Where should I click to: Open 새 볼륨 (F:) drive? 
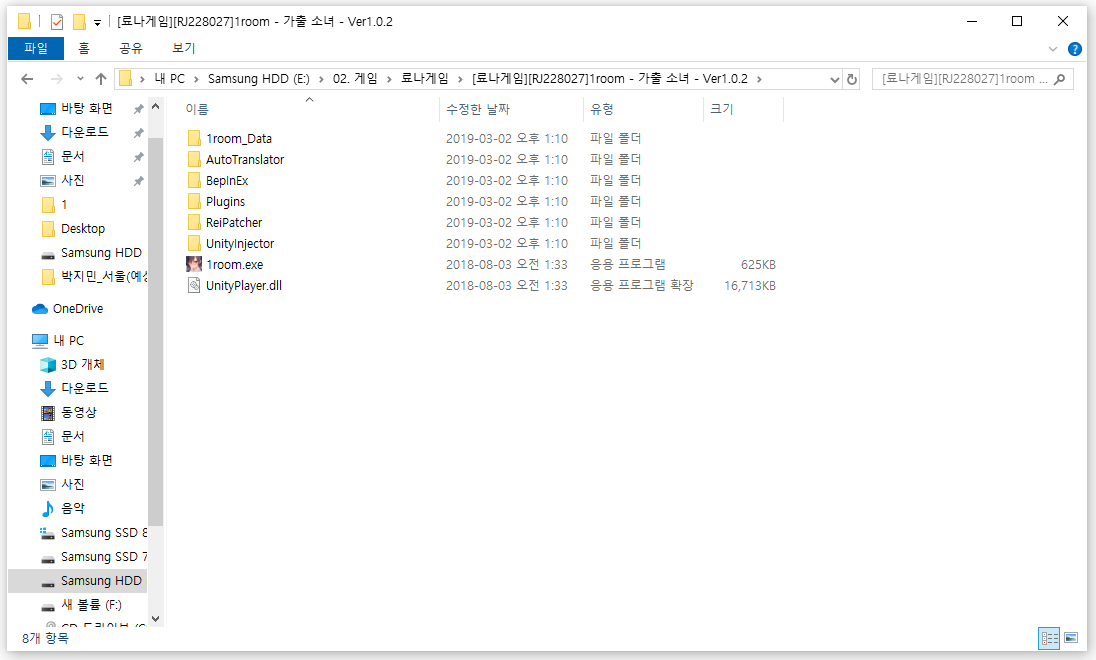coord(81,605)
